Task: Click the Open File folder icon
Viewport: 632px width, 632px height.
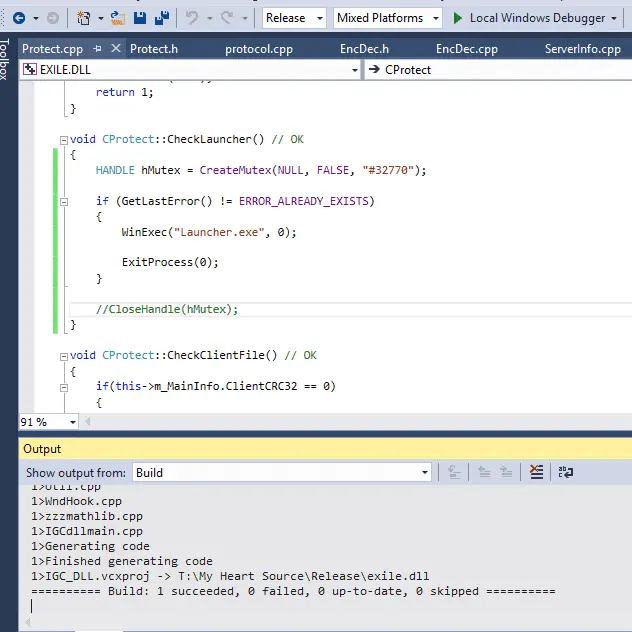Action: [118, 18]
